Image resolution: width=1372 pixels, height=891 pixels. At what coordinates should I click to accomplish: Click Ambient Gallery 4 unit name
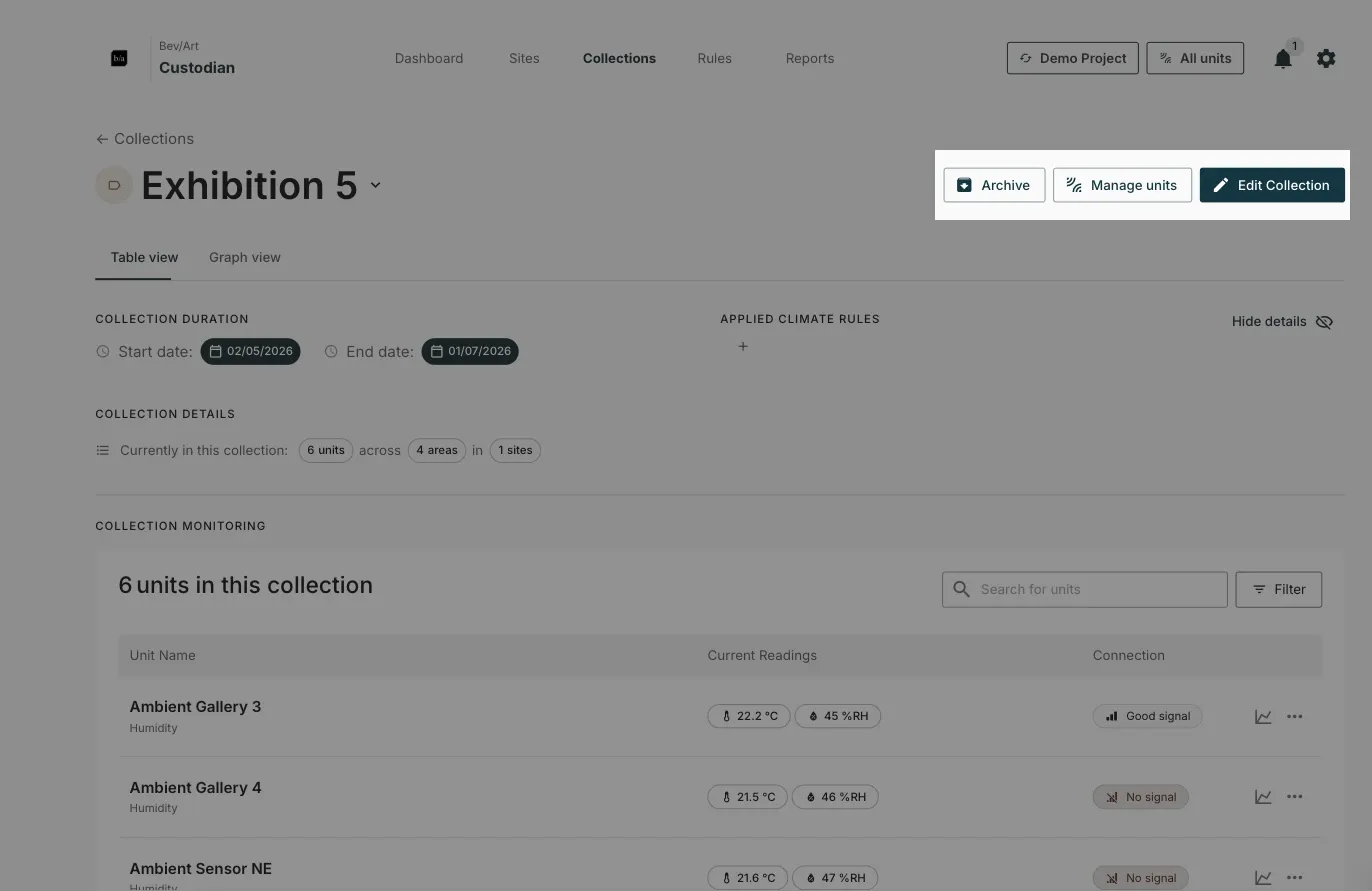tap(195, 787)
